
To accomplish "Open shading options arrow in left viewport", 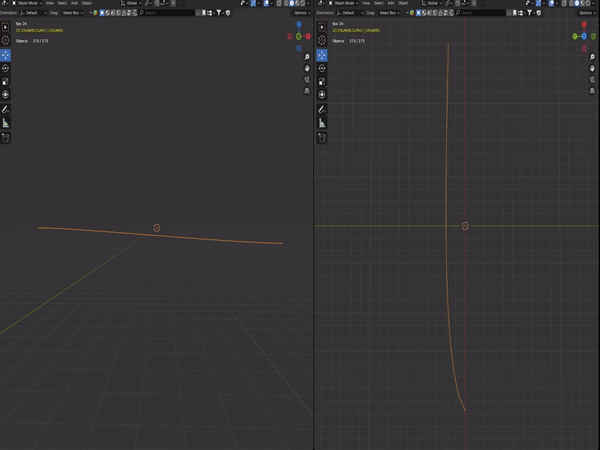I will tap(308, 3).
